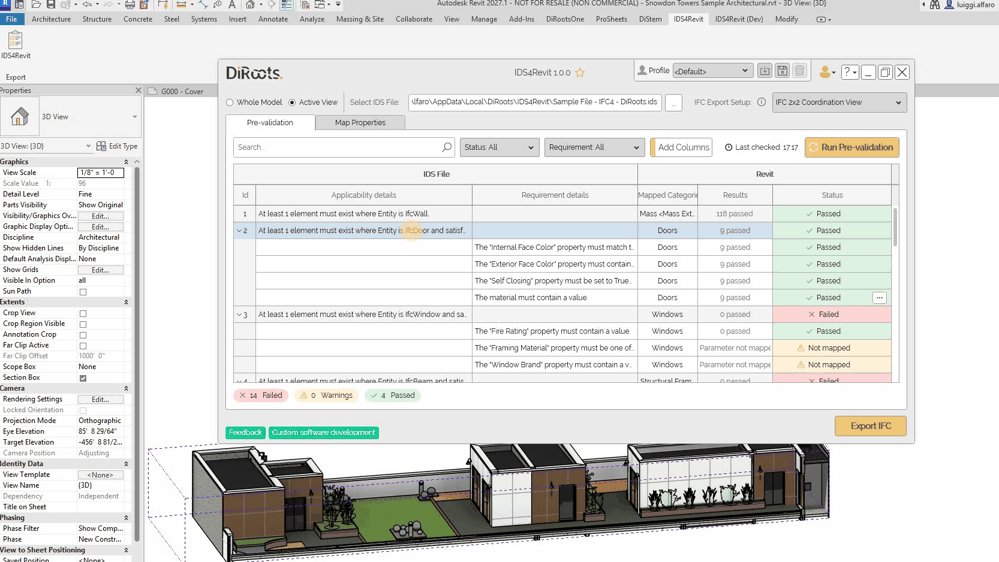Click the ellipsis icon in material row

tap(879, 298)
